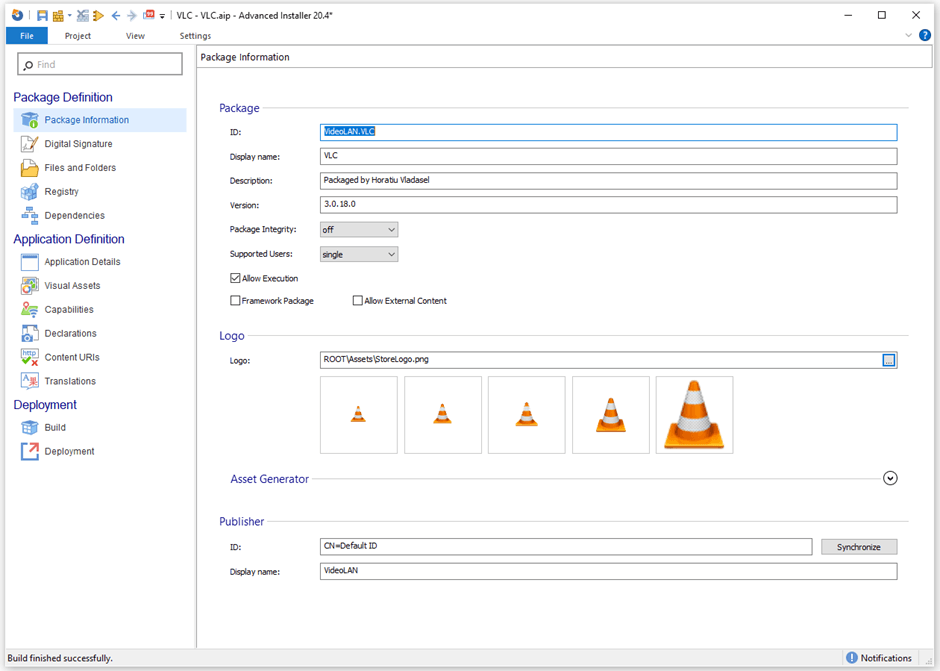Click the blue help question mark icon
940x671 pixels.
click(925, 35)
